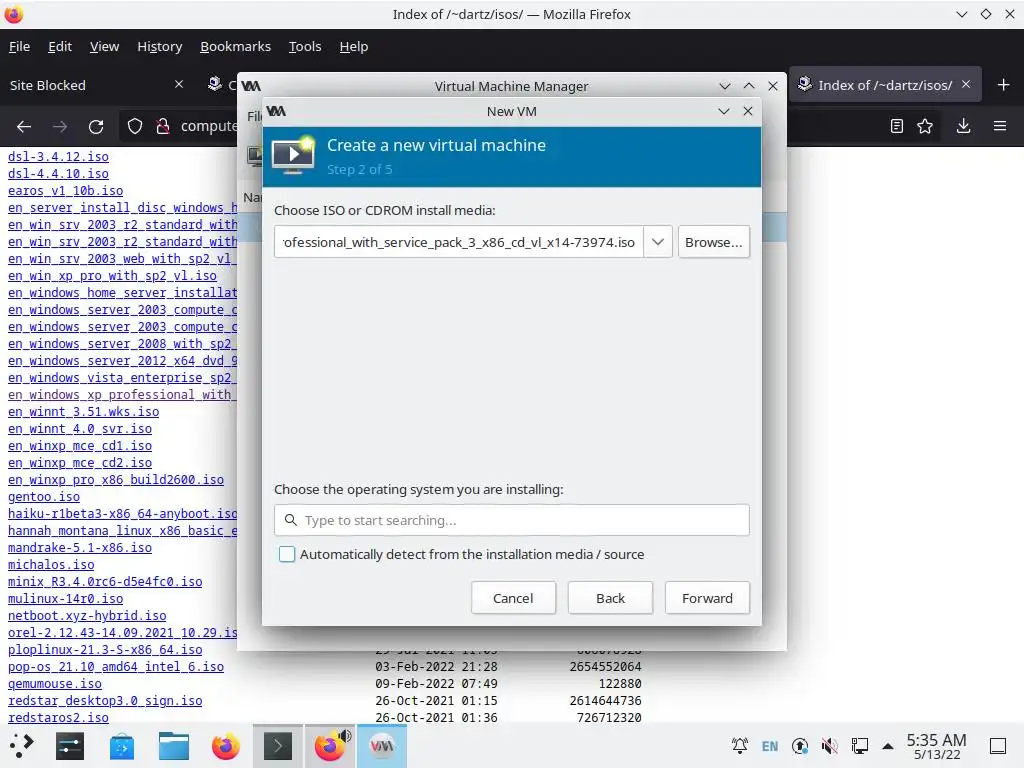Expand the ISO install media dropdown

click(658, 242)
